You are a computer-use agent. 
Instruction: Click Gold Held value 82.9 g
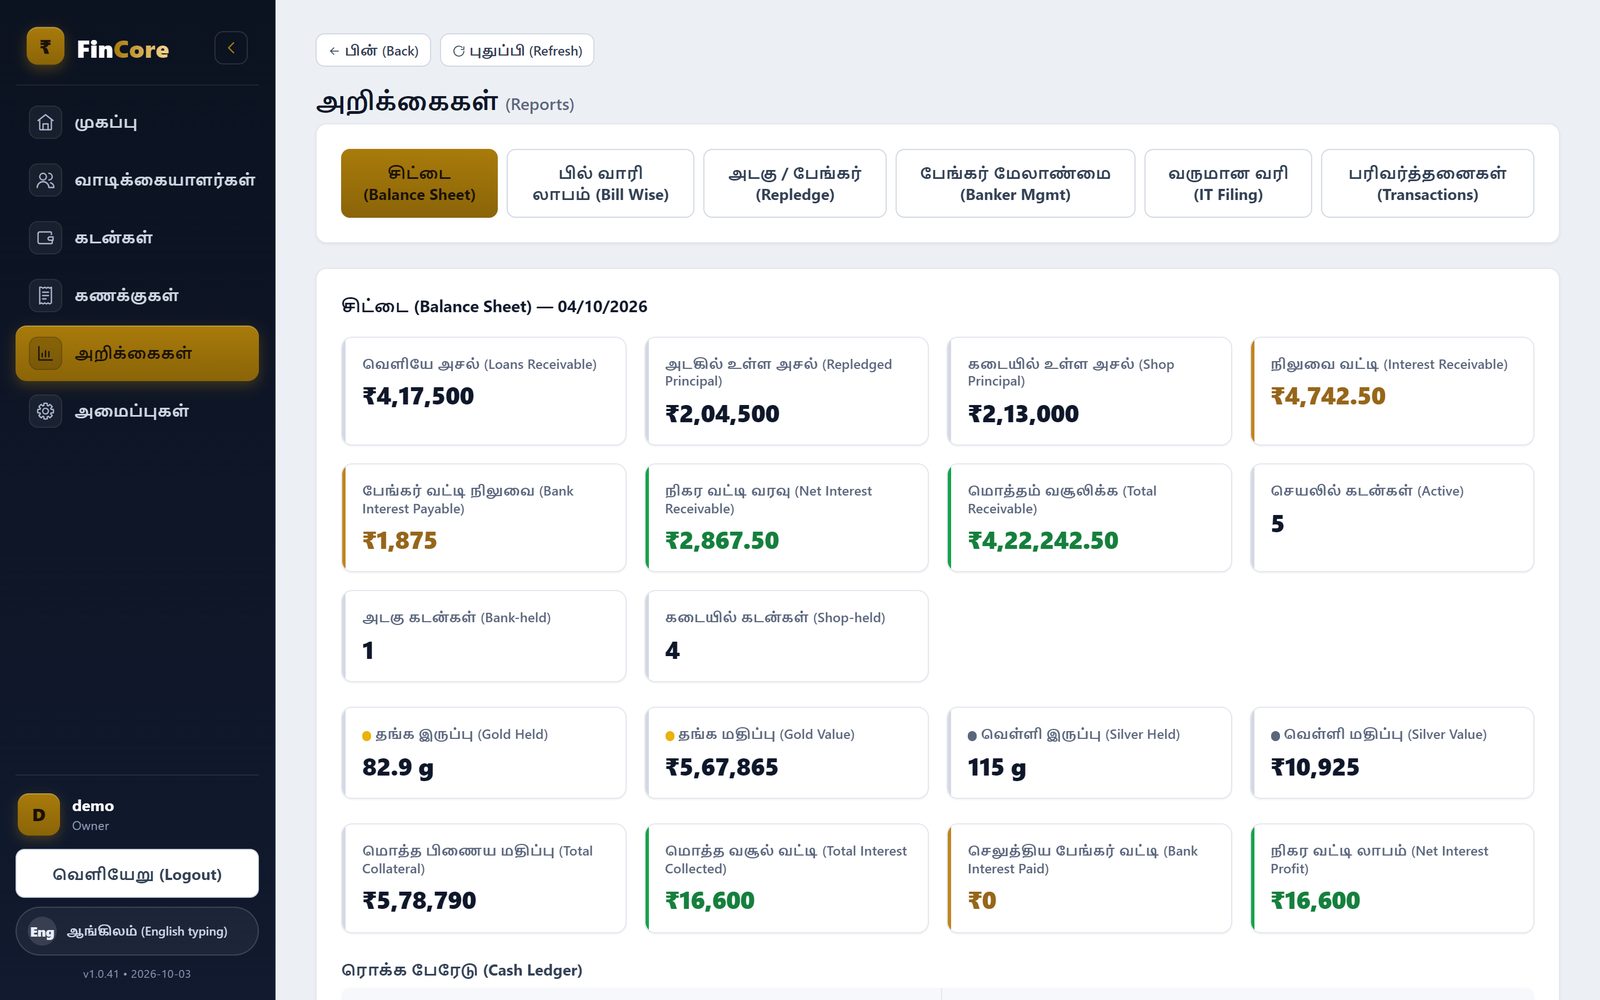398,767
